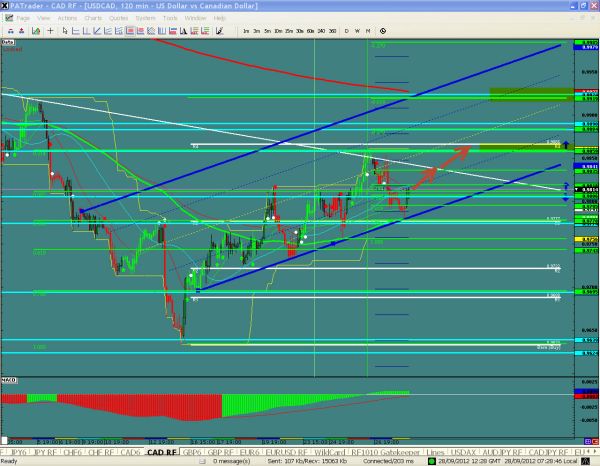This screenshot has width=600, height=466.
Task: Switch chart to Daily (D) timeframe
Action: pos(346,31)
